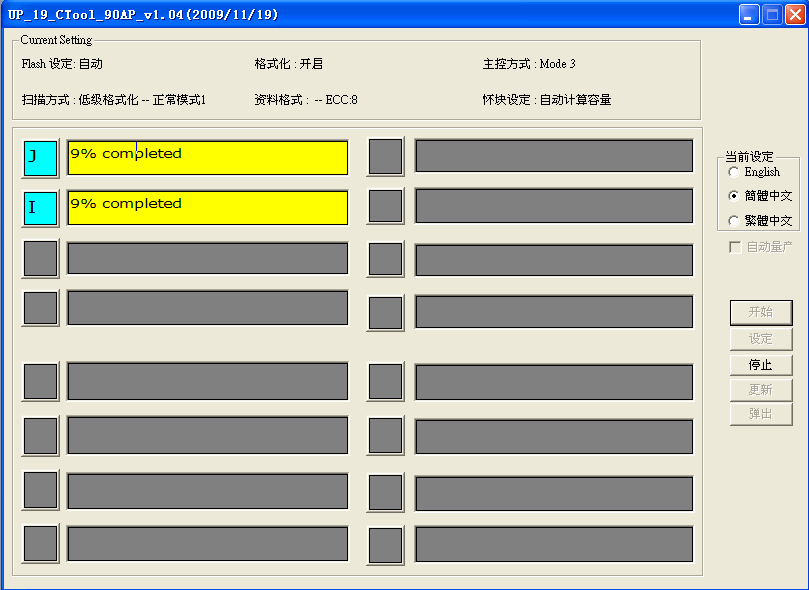Click the window title UP_19_CTool_90AP_v1.04
Screen dimensions: 809x590
143,14
